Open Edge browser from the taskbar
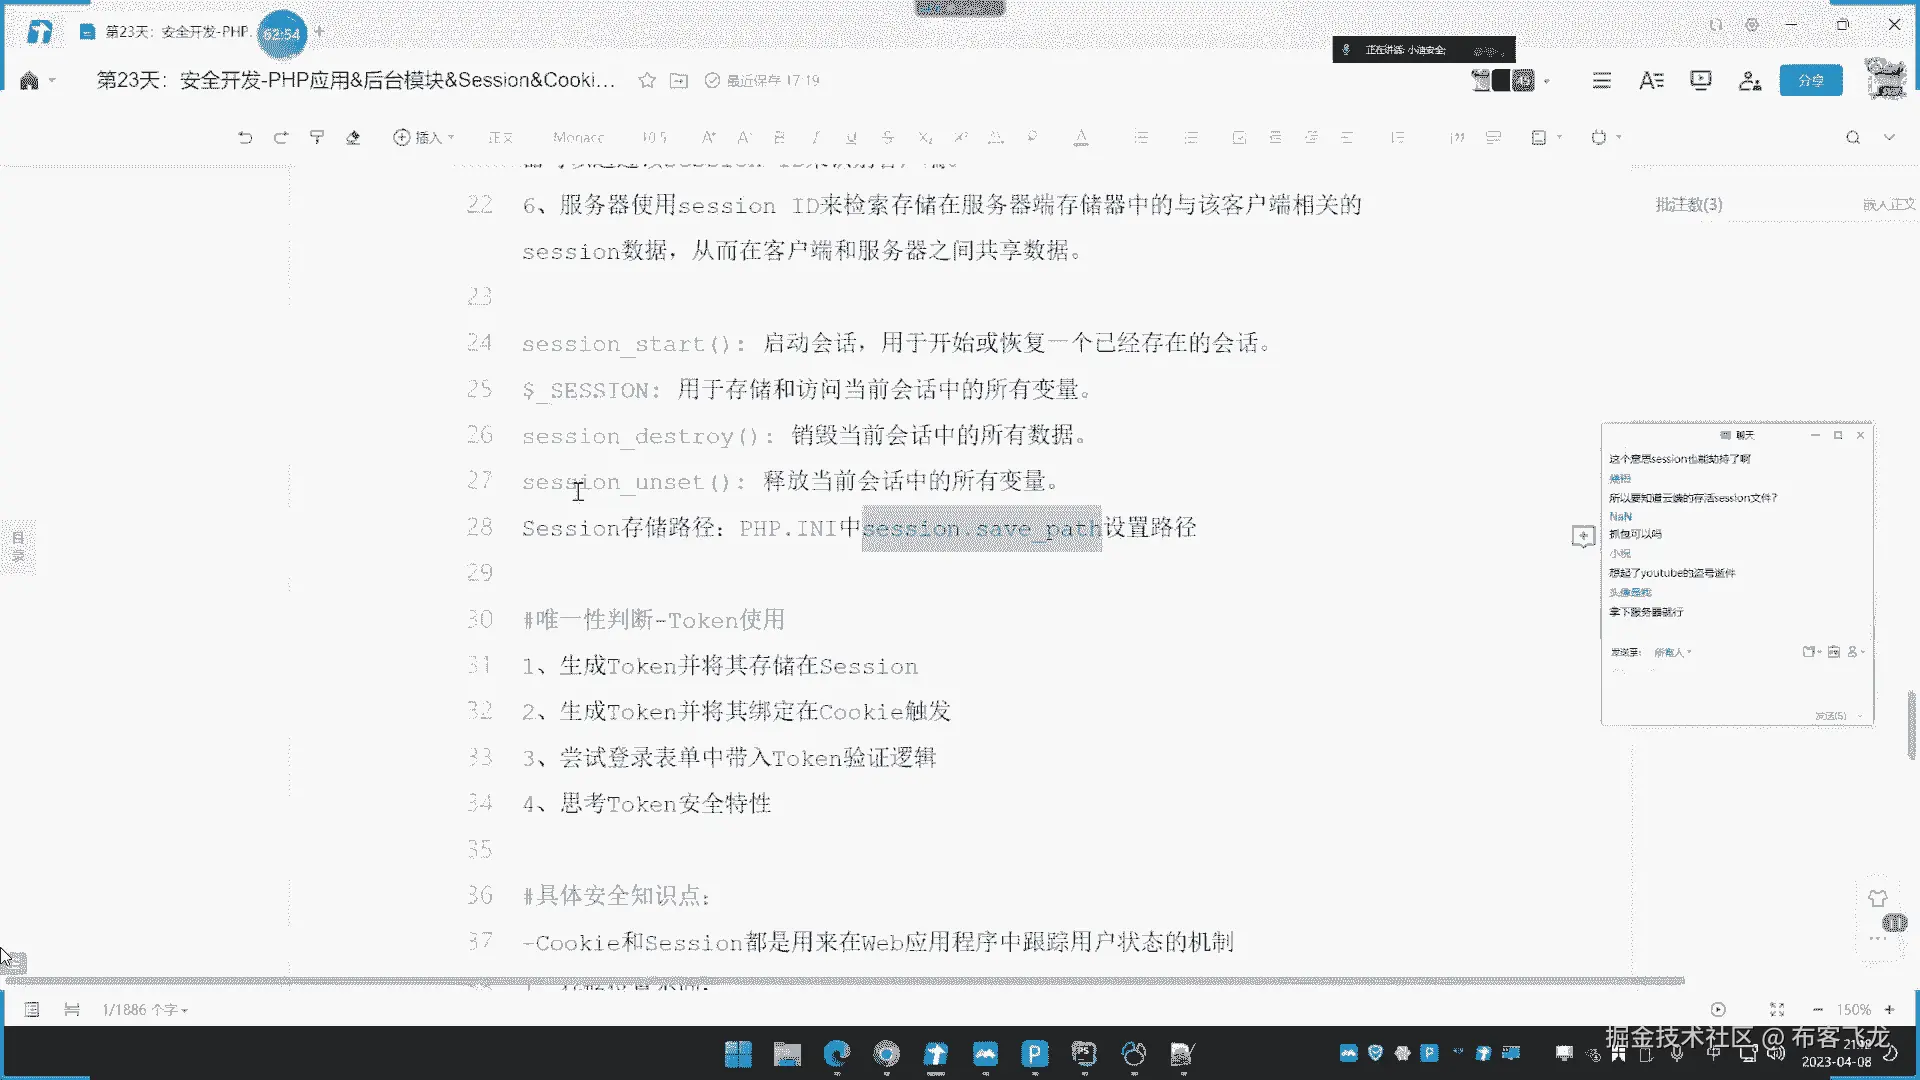This screenshot has height=1080, width=1920. [836, 1054]
